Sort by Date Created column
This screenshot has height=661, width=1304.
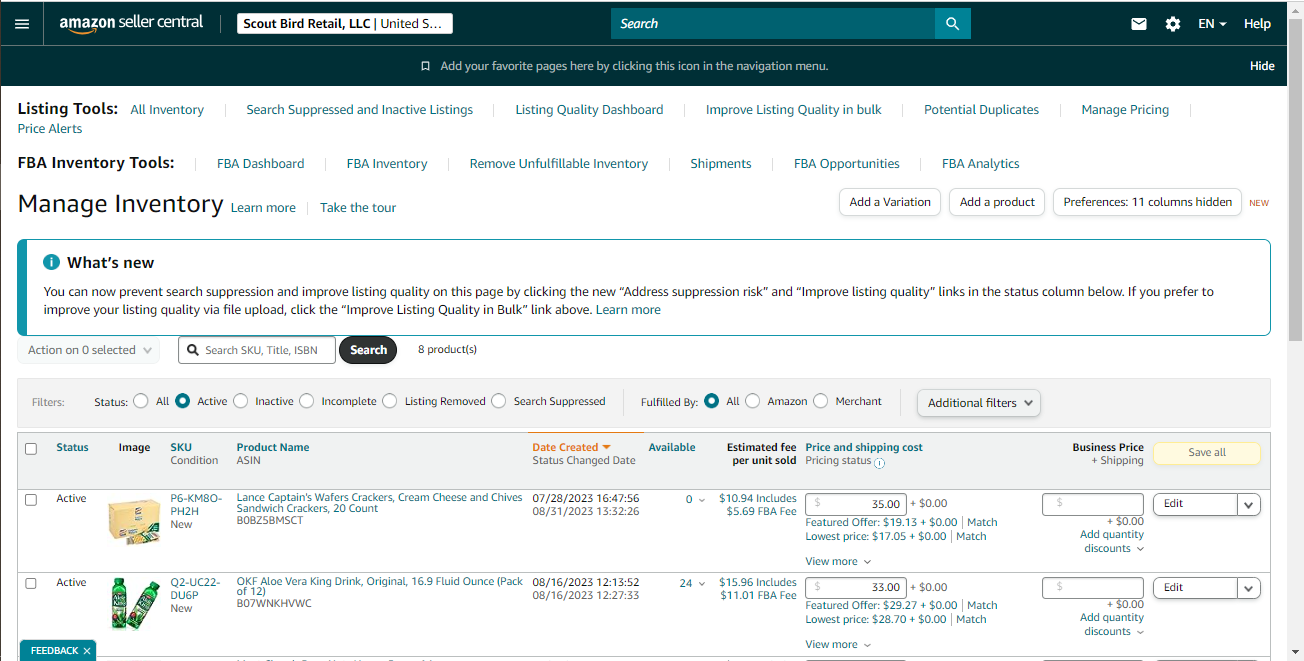[x=571, y=448]
